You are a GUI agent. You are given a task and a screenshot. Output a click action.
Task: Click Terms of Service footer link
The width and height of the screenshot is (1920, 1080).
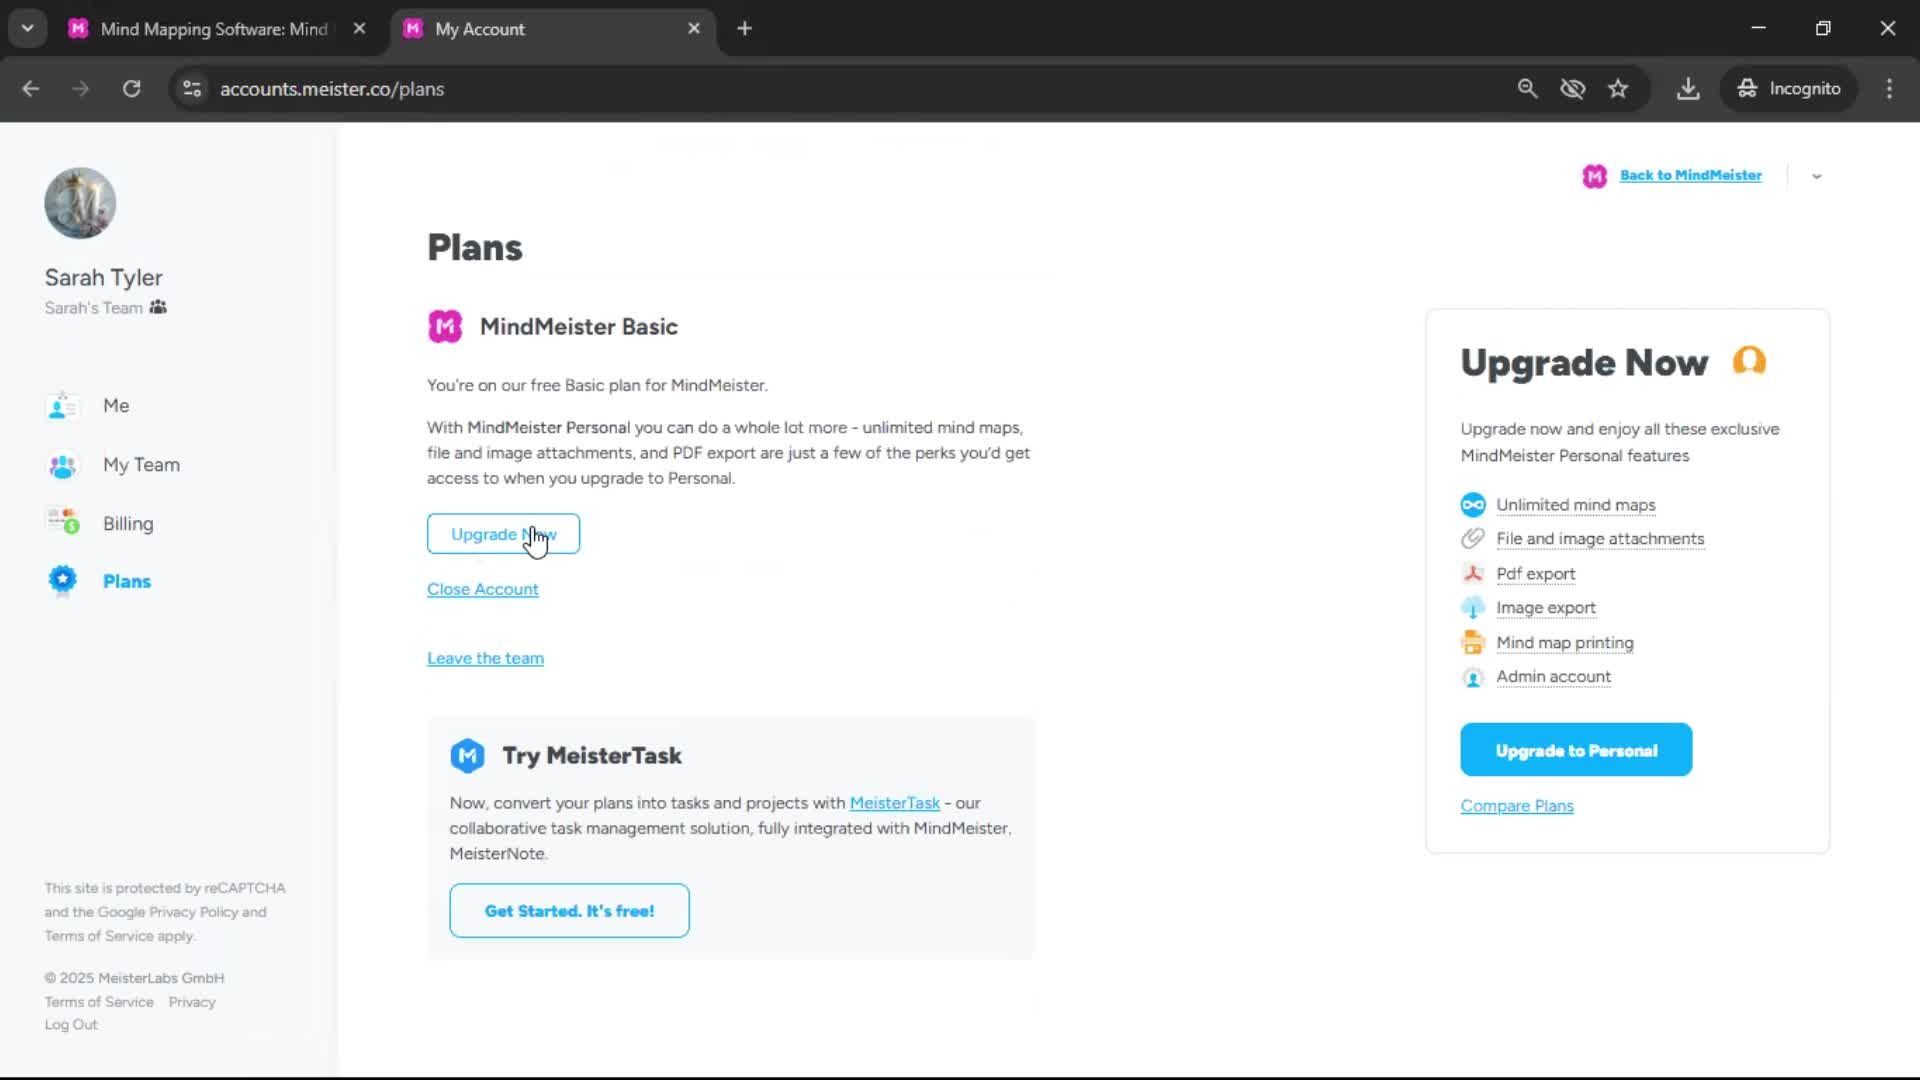click(99, 1002)
